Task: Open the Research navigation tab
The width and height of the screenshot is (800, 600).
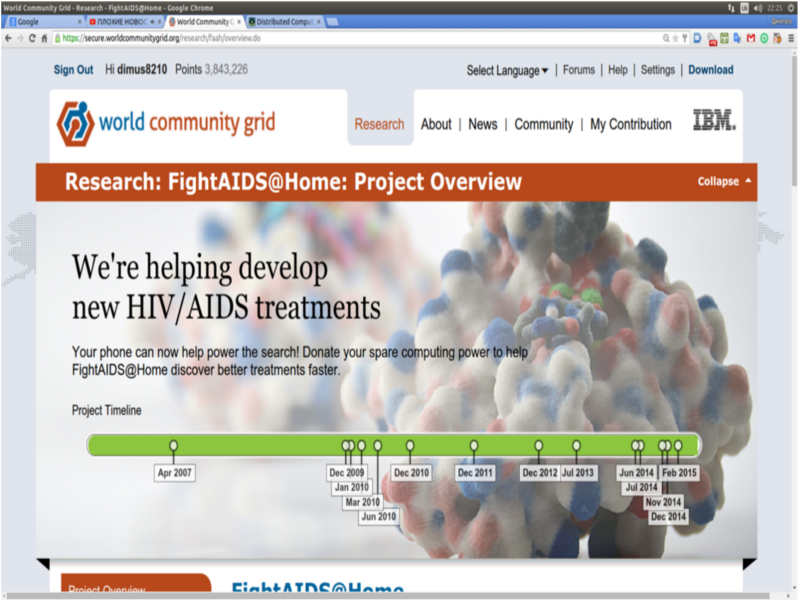Action: coord(380,124)
